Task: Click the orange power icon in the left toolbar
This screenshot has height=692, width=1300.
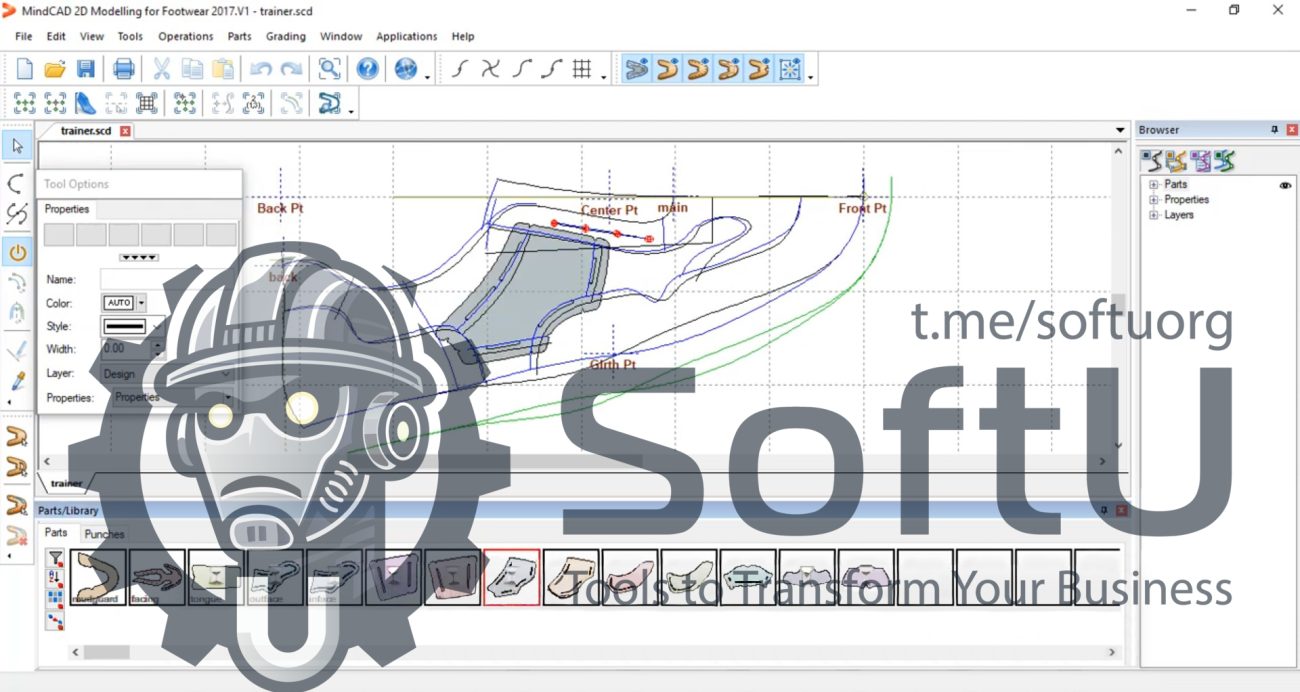Action: pyautogui.click(x=17, y=252)
